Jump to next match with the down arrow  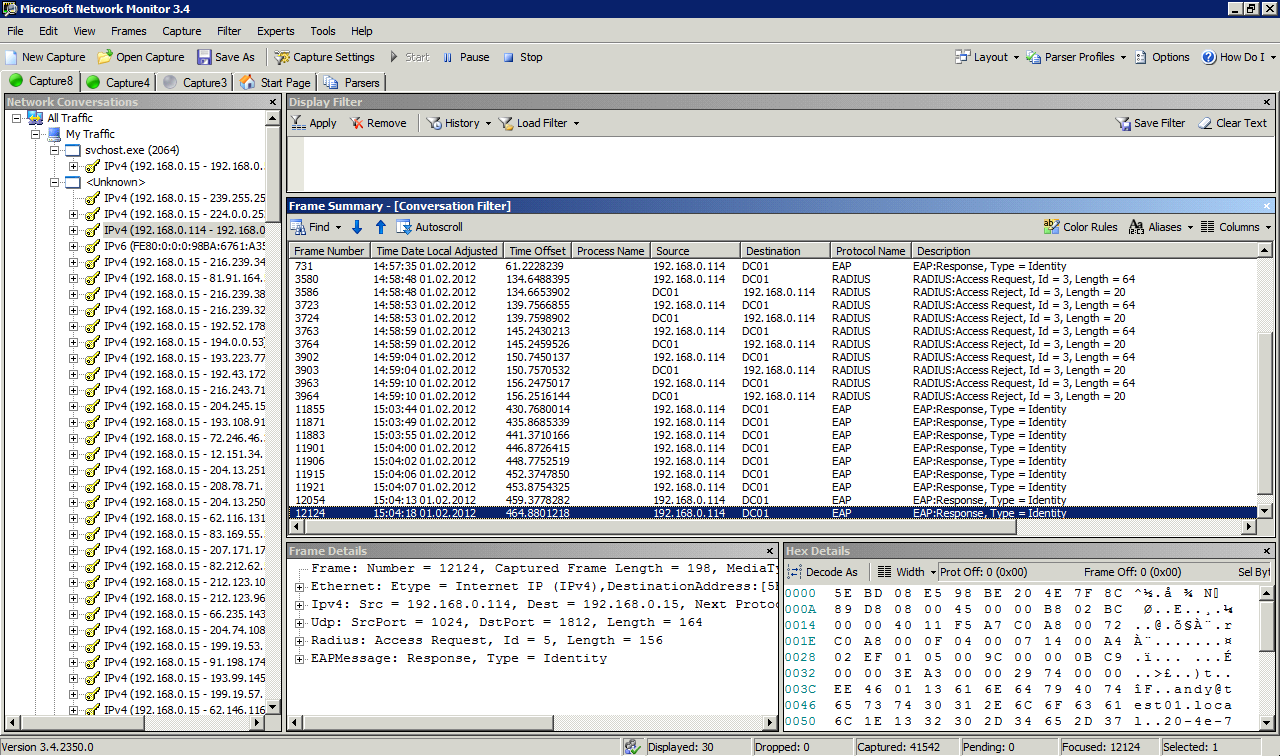point(357,227)
